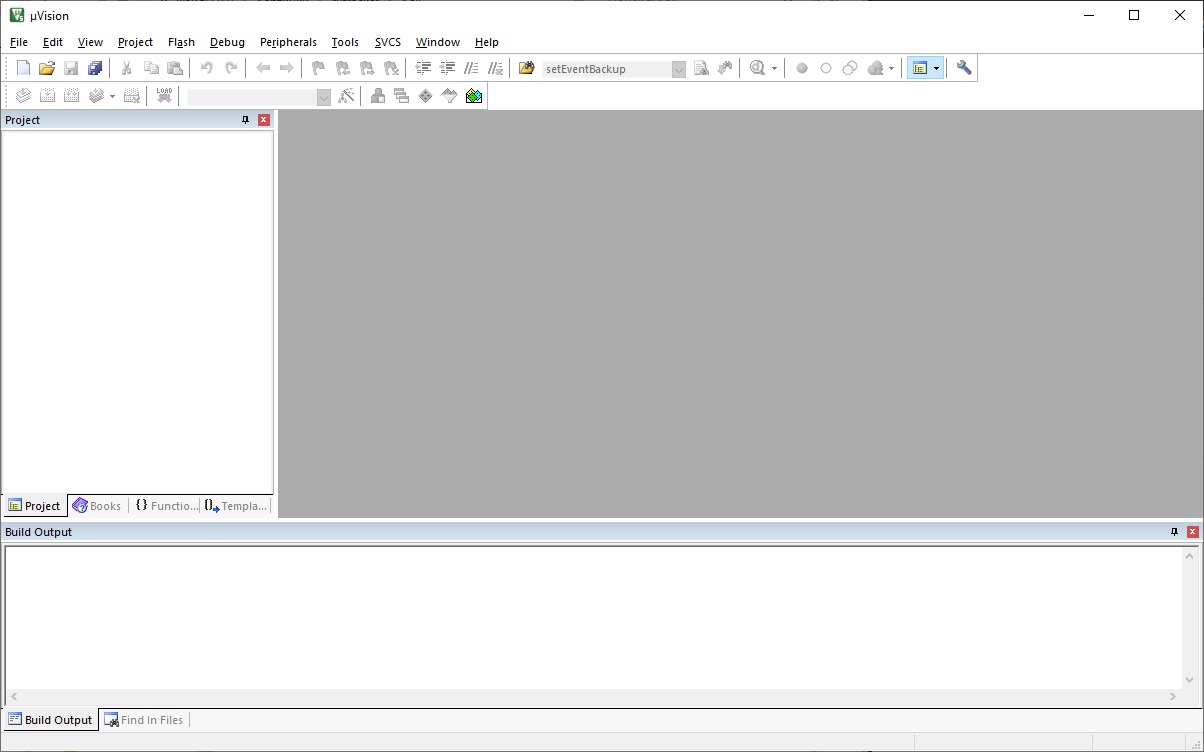Build the target files
The height and width of the screenshot is (752, 1204).
(x=47, y=96)
